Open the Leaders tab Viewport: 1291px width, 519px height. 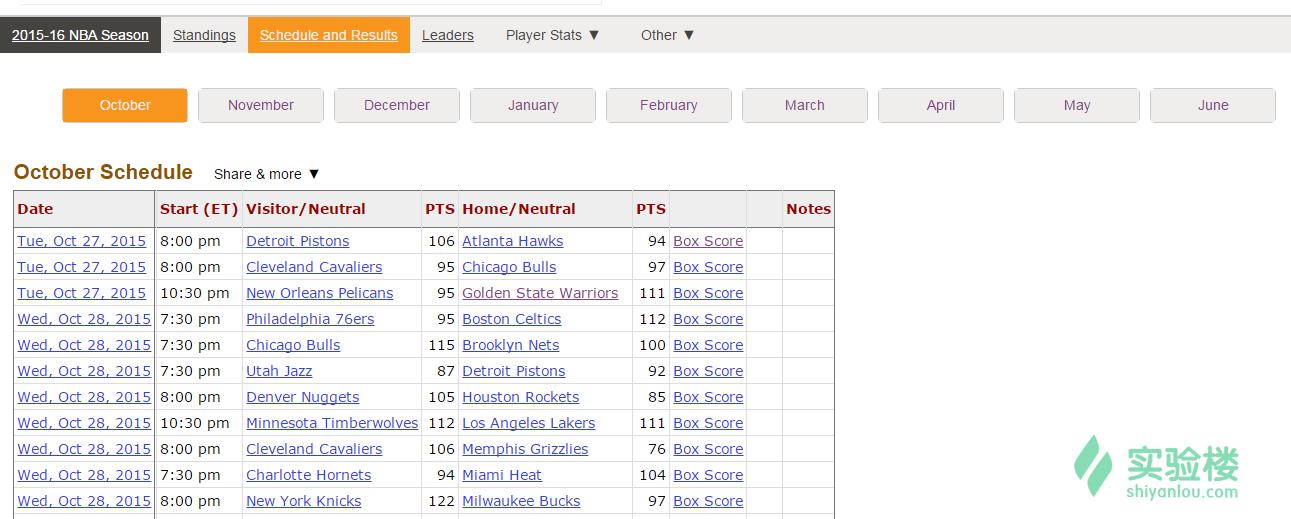tap(447, 35)
